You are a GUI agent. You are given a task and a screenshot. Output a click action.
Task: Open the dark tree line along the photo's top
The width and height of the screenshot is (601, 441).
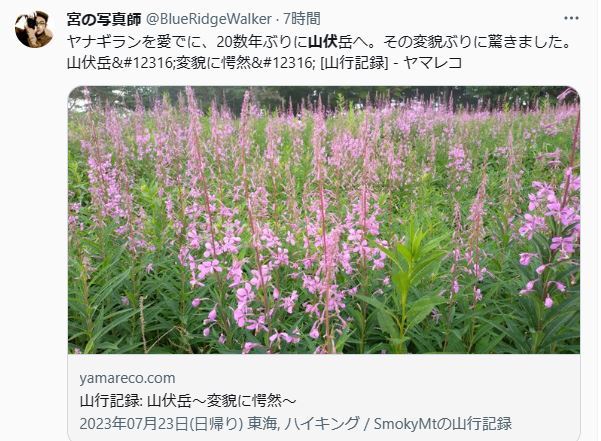(x=324, y=97)
